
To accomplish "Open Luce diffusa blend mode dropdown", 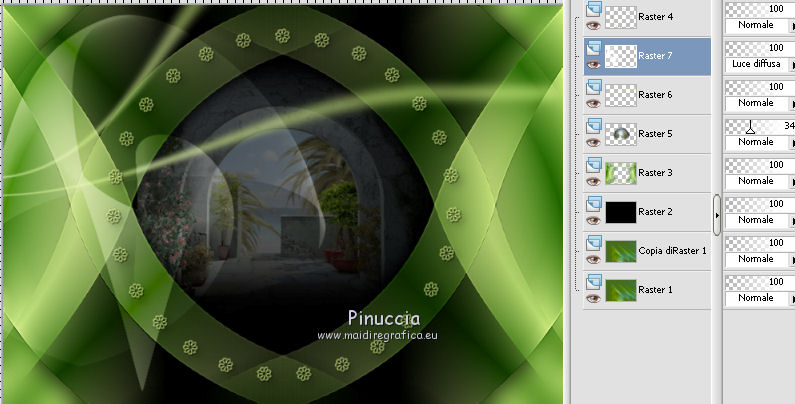I will [760, 64].
